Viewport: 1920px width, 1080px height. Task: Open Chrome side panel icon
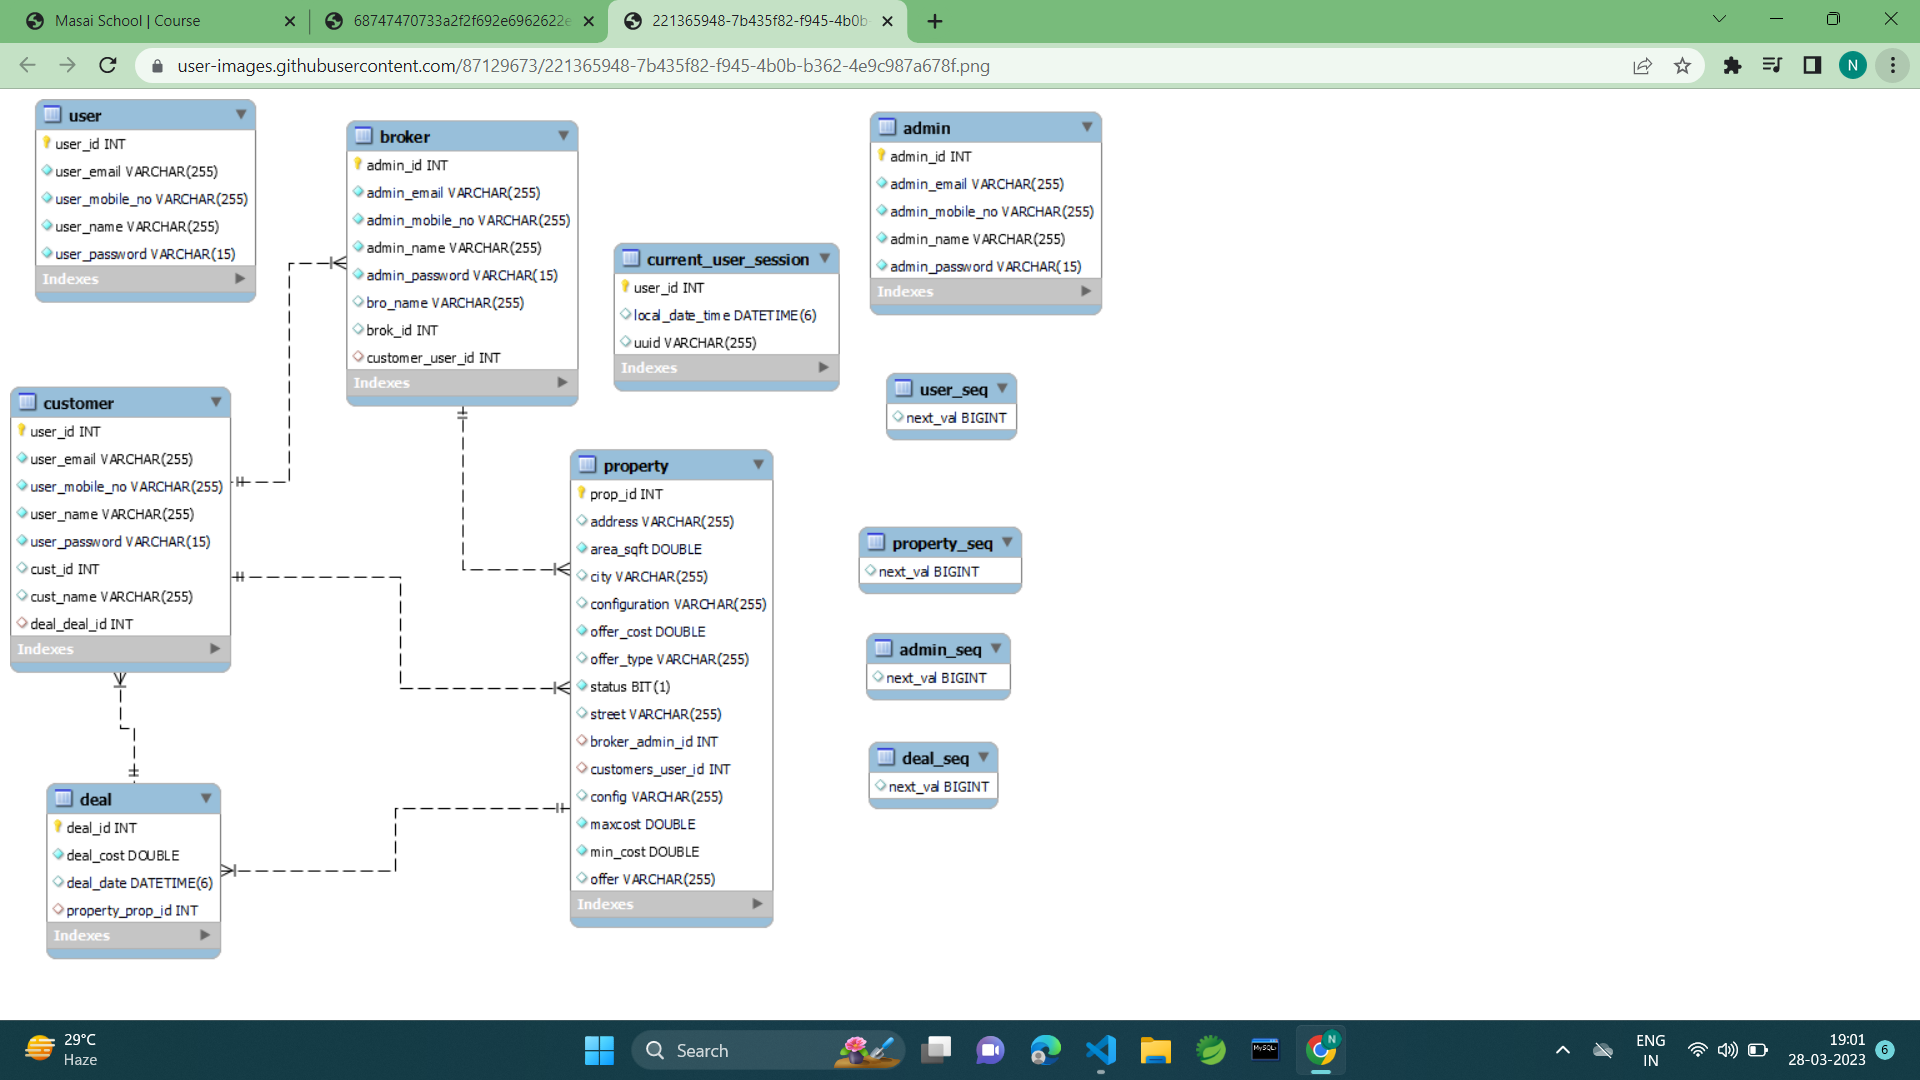click(1812, 66)
